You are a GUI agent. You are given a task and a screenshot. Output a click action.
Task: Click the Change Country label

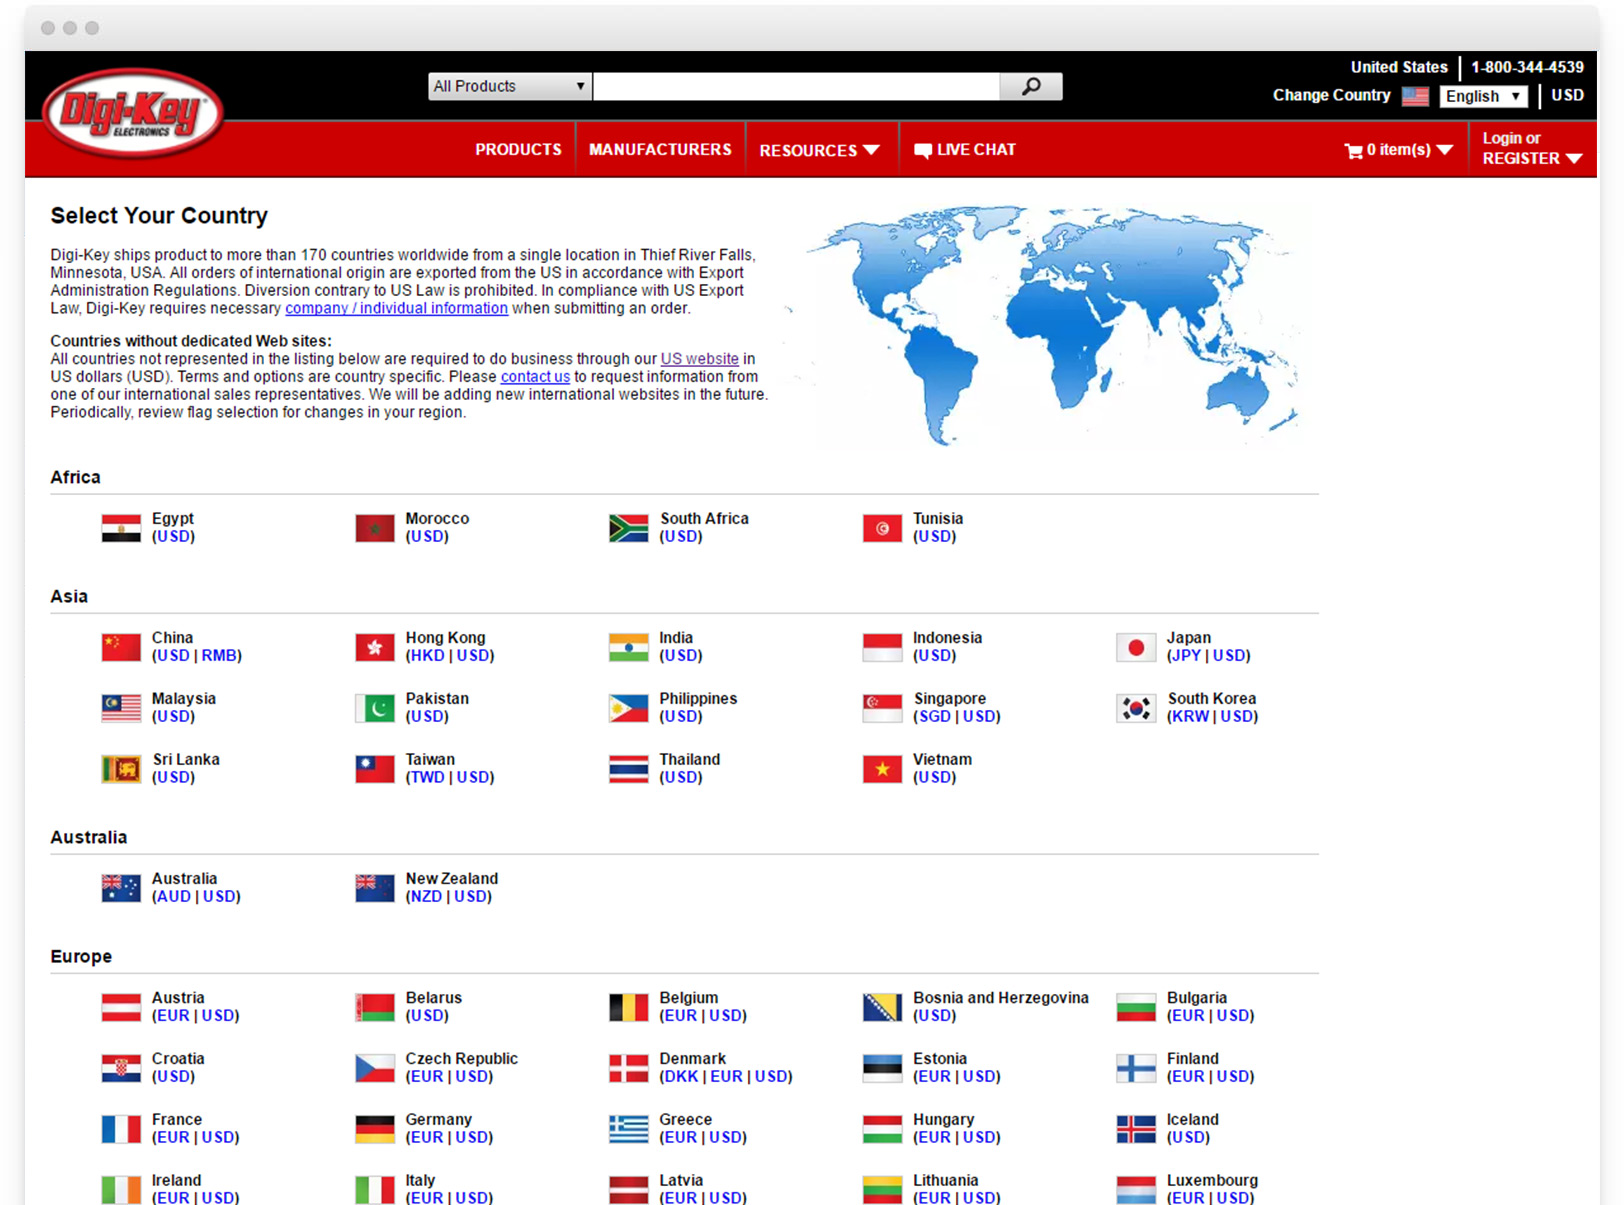point(1331,95)
